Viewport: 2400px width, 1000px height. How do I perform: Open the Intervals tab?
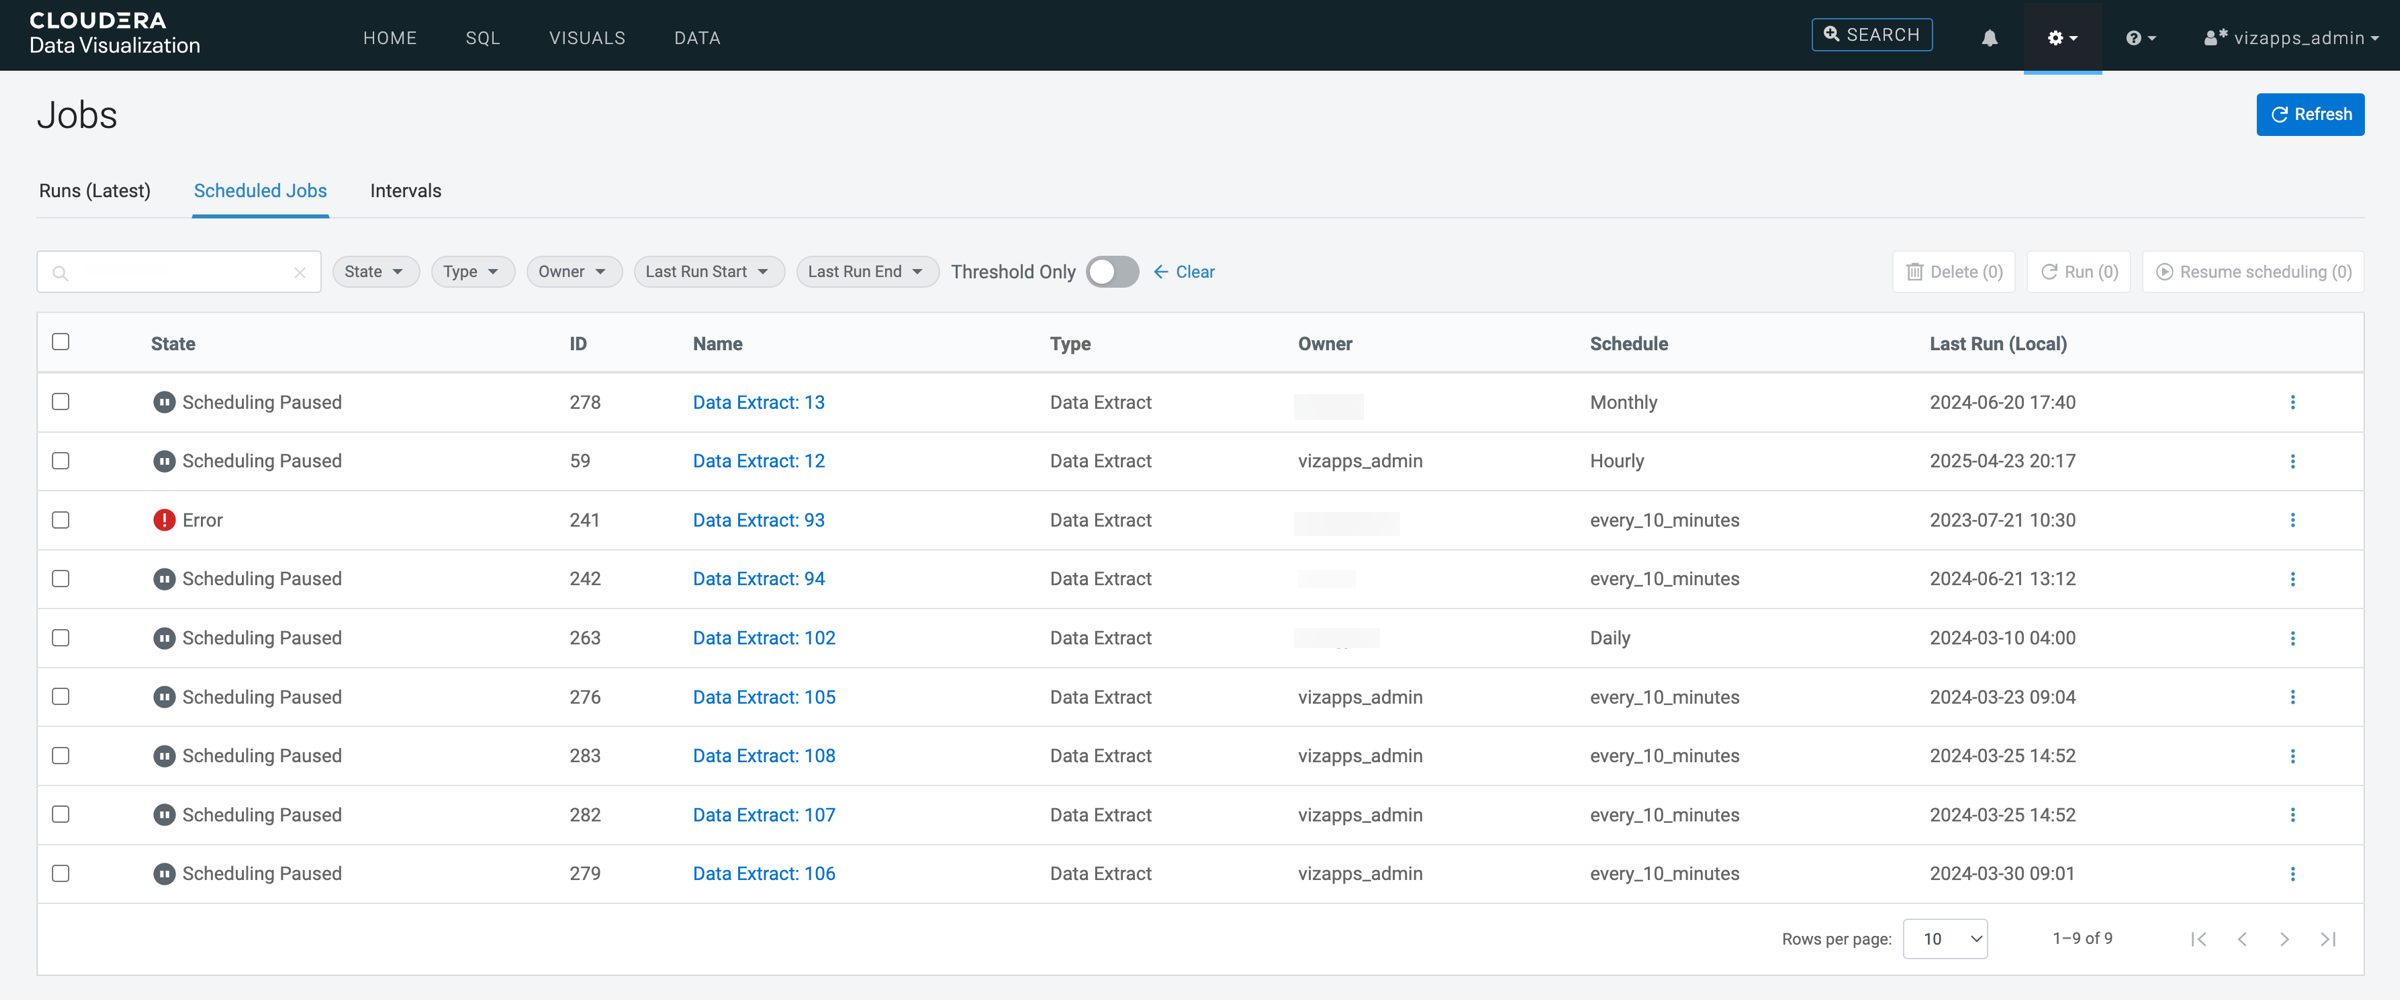pos(405,191)
